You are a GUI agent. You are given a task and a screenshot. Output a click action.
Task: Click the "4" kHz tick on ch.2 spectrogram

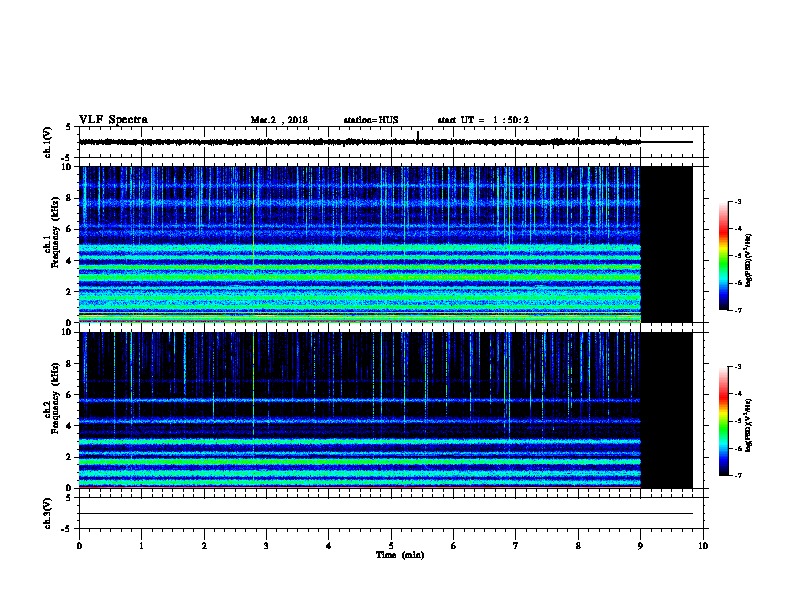point(70,426)
